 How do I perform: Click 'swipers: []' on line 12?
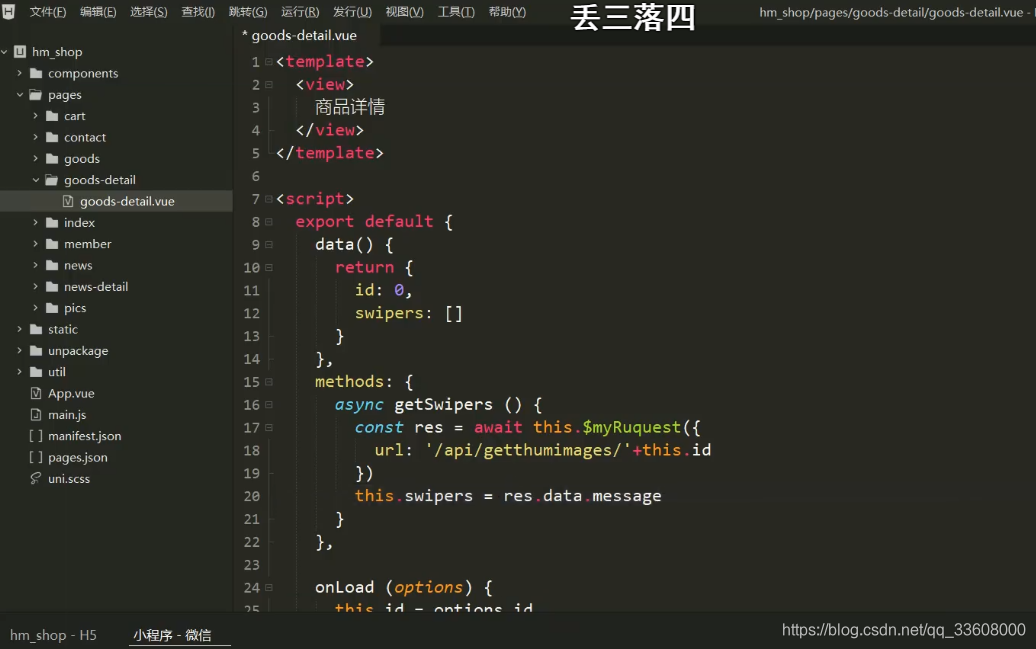coord(409,313)
